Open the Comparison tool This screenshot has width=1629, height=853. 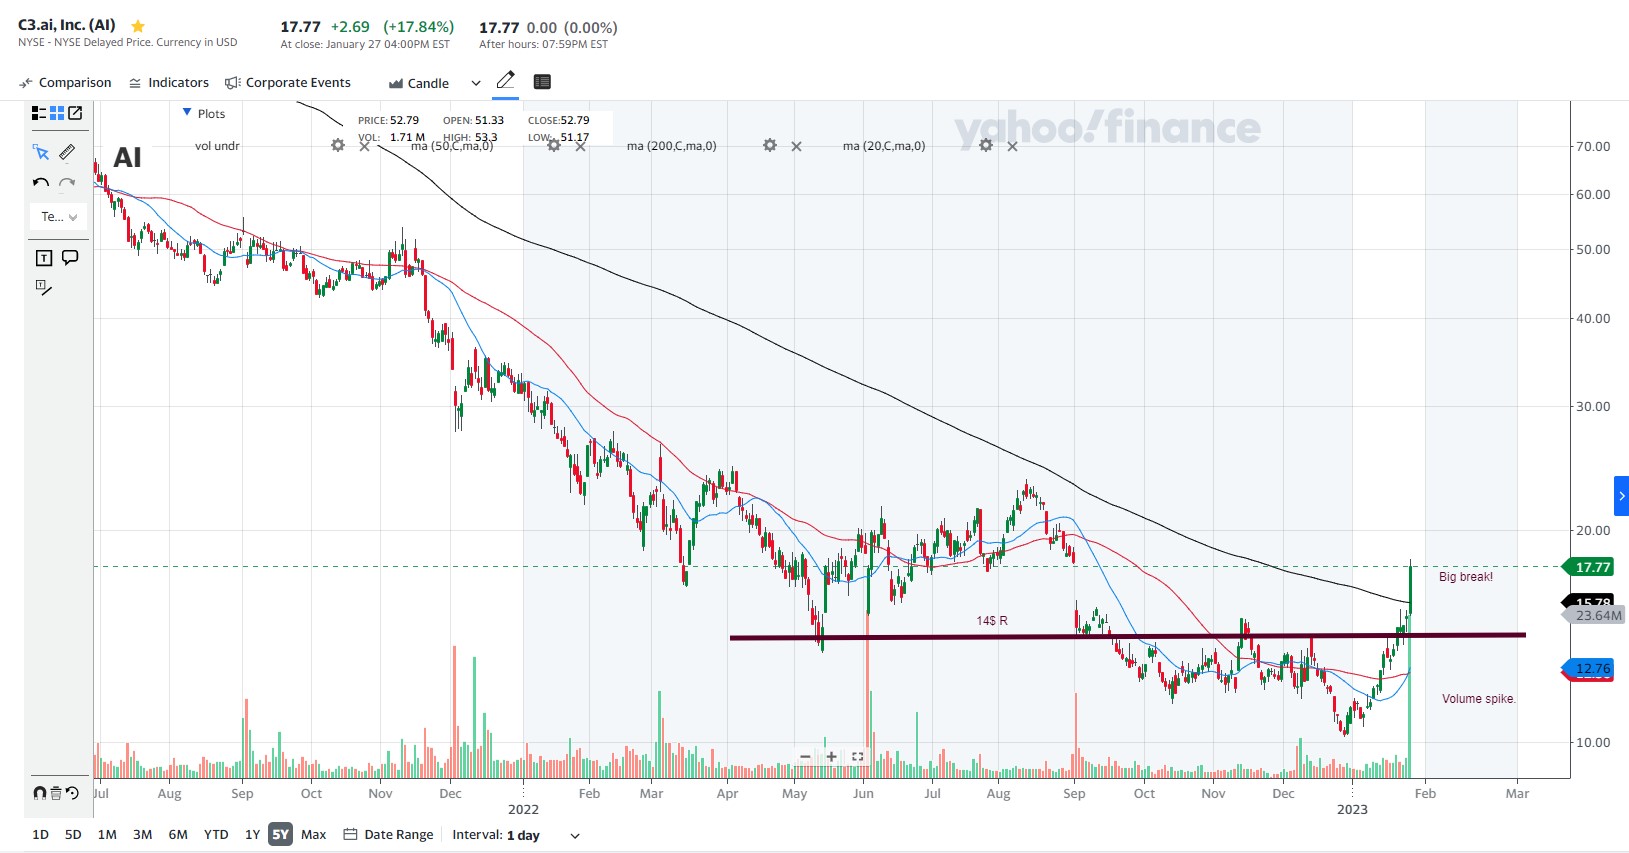coord(66,83)
